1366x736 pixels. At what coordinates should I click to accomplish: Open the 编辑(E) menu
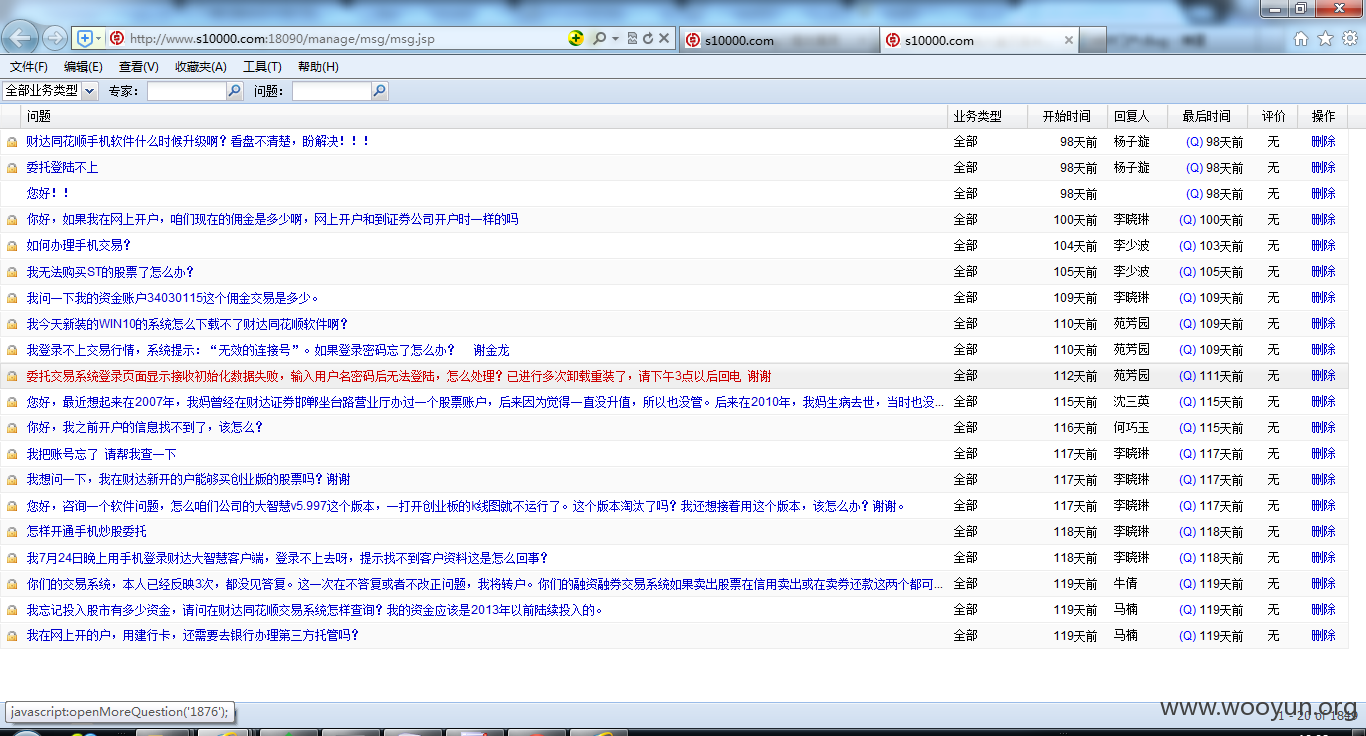tap(83, 67)
